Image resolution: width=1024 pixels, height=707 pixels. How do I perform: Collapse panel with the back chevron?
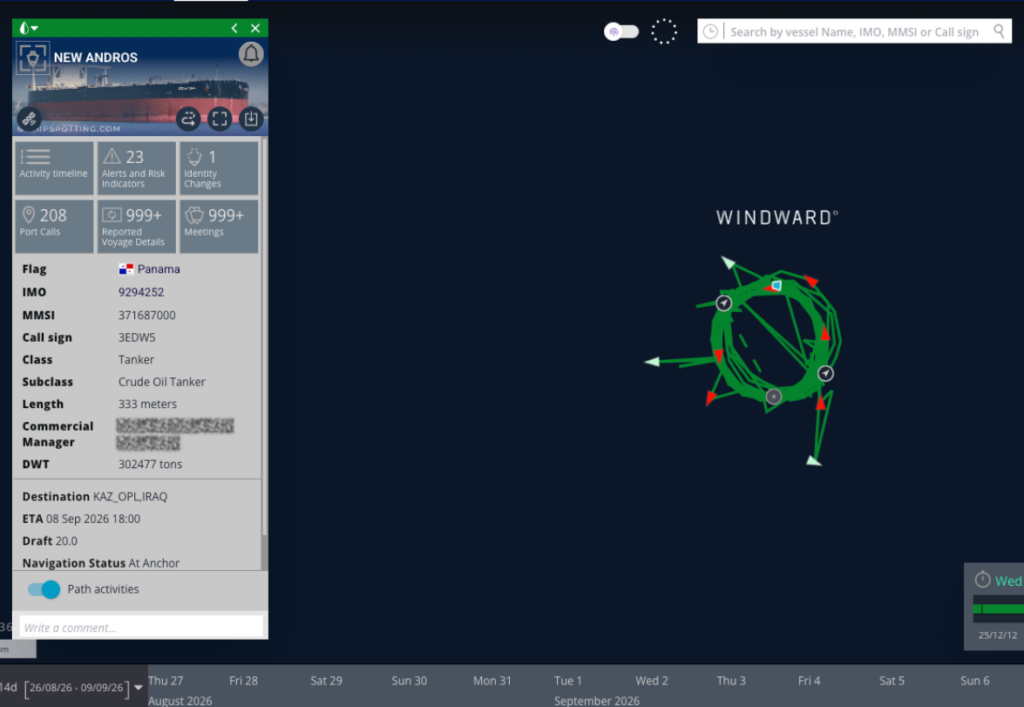point(234,28)
